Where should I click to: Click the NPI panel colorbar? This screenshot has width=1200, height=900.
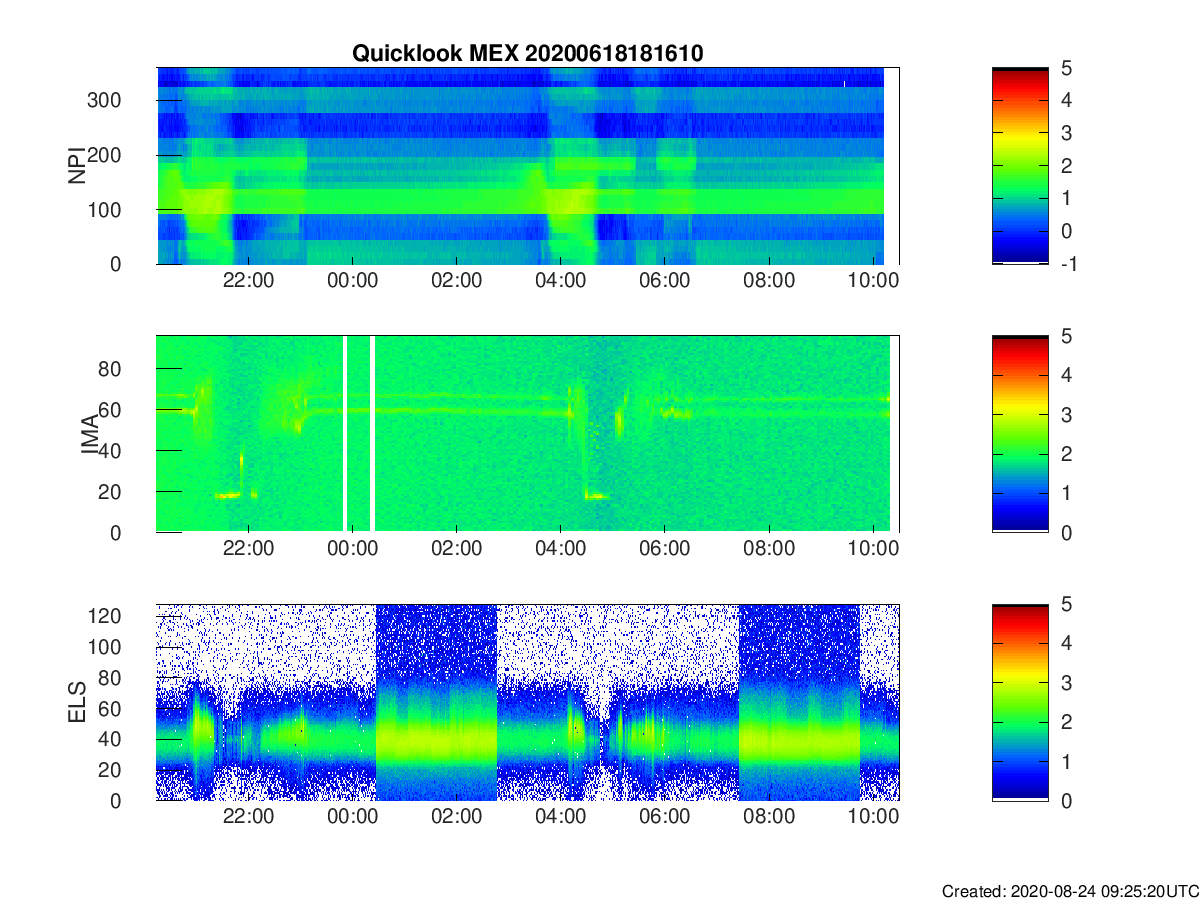tap(1020, 166)
